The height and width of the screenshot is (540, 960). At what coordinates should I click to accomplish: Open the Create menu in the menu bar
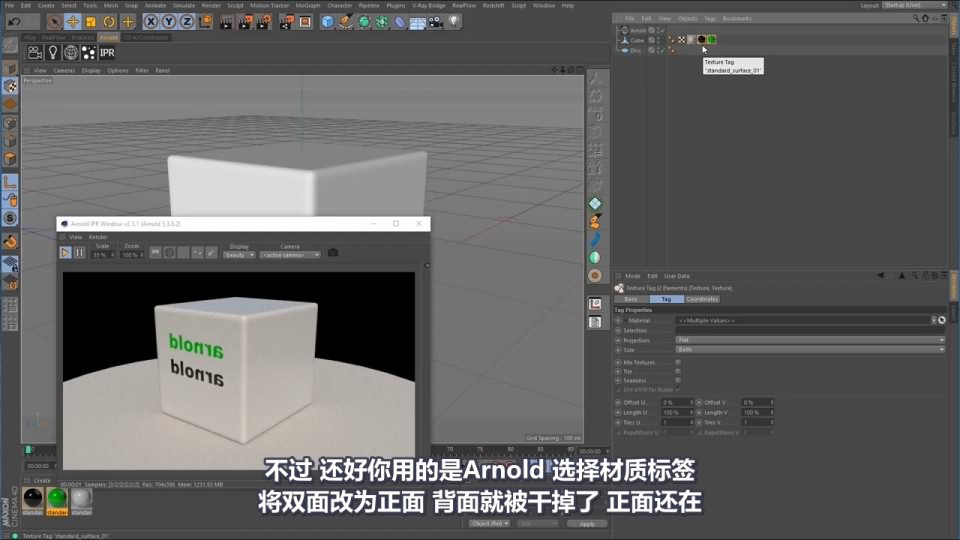pos(46,6)
